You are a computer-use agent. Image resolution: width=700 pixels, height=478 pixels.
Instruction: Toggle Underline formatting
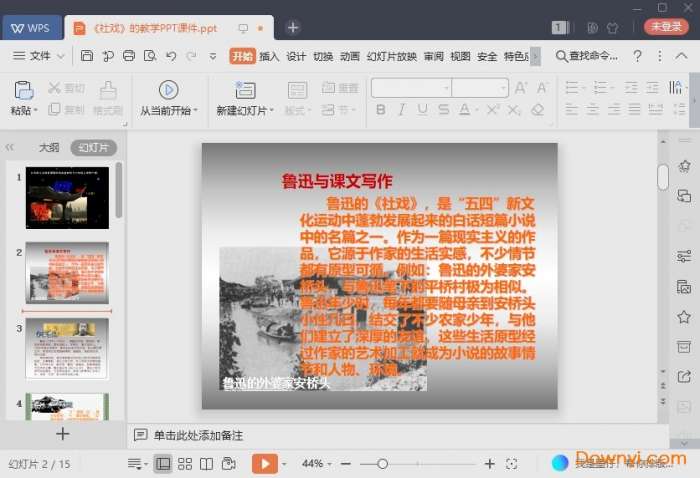[x=422, y=109]
